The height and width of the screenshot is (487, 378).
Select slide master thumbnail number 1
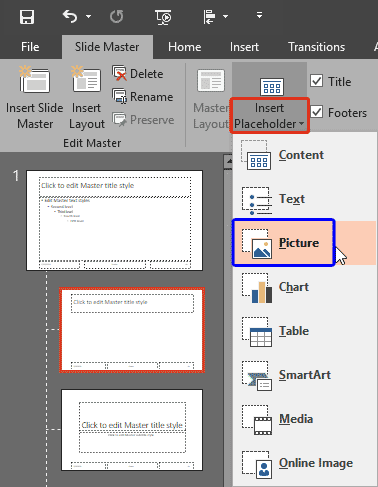[114, 220]
